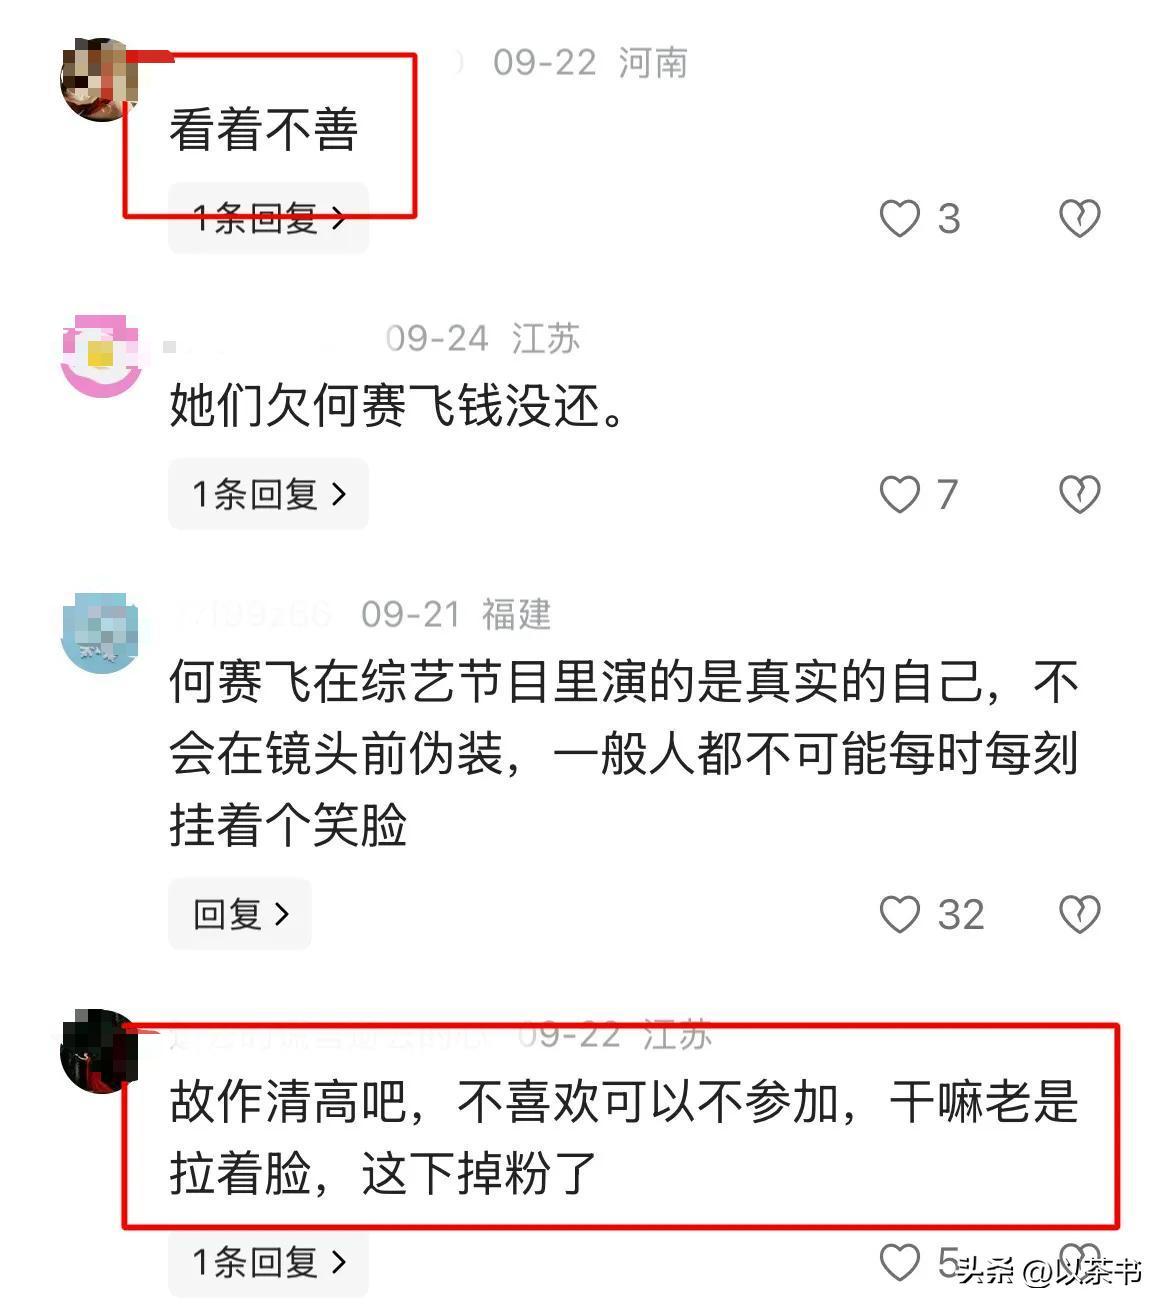Like the '看着不善' comment
The height and width of the screenshot is (1312, 1169).
[x=899, y=218]
